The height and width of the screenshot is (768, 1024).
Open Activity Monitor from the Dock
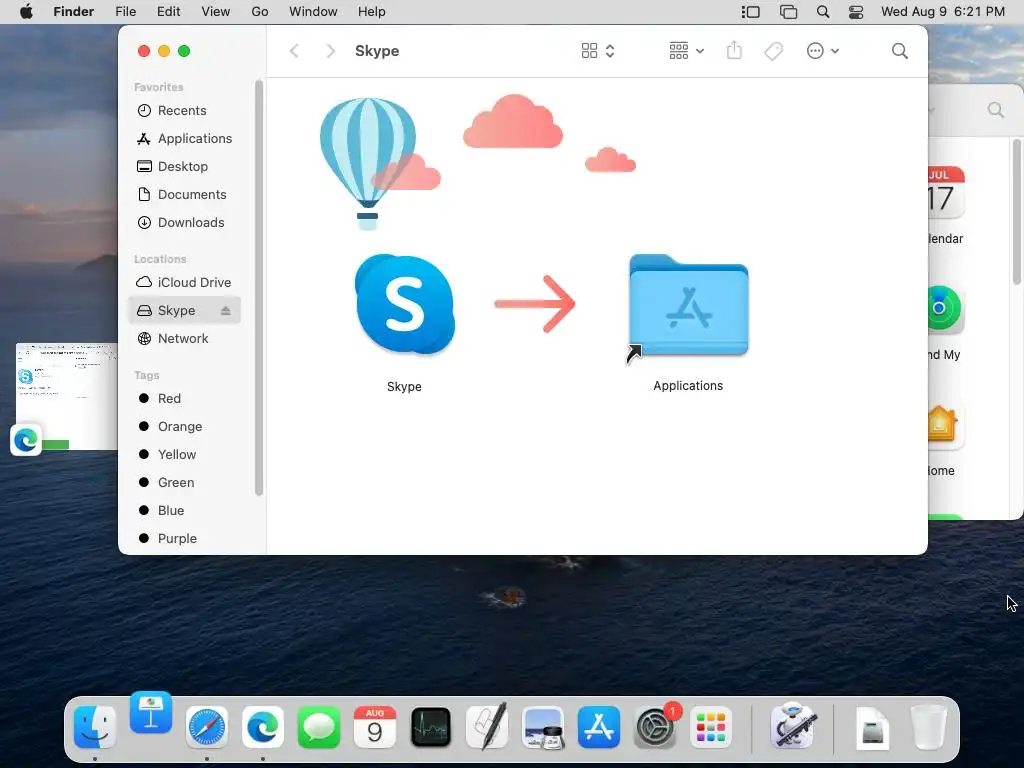431,726
